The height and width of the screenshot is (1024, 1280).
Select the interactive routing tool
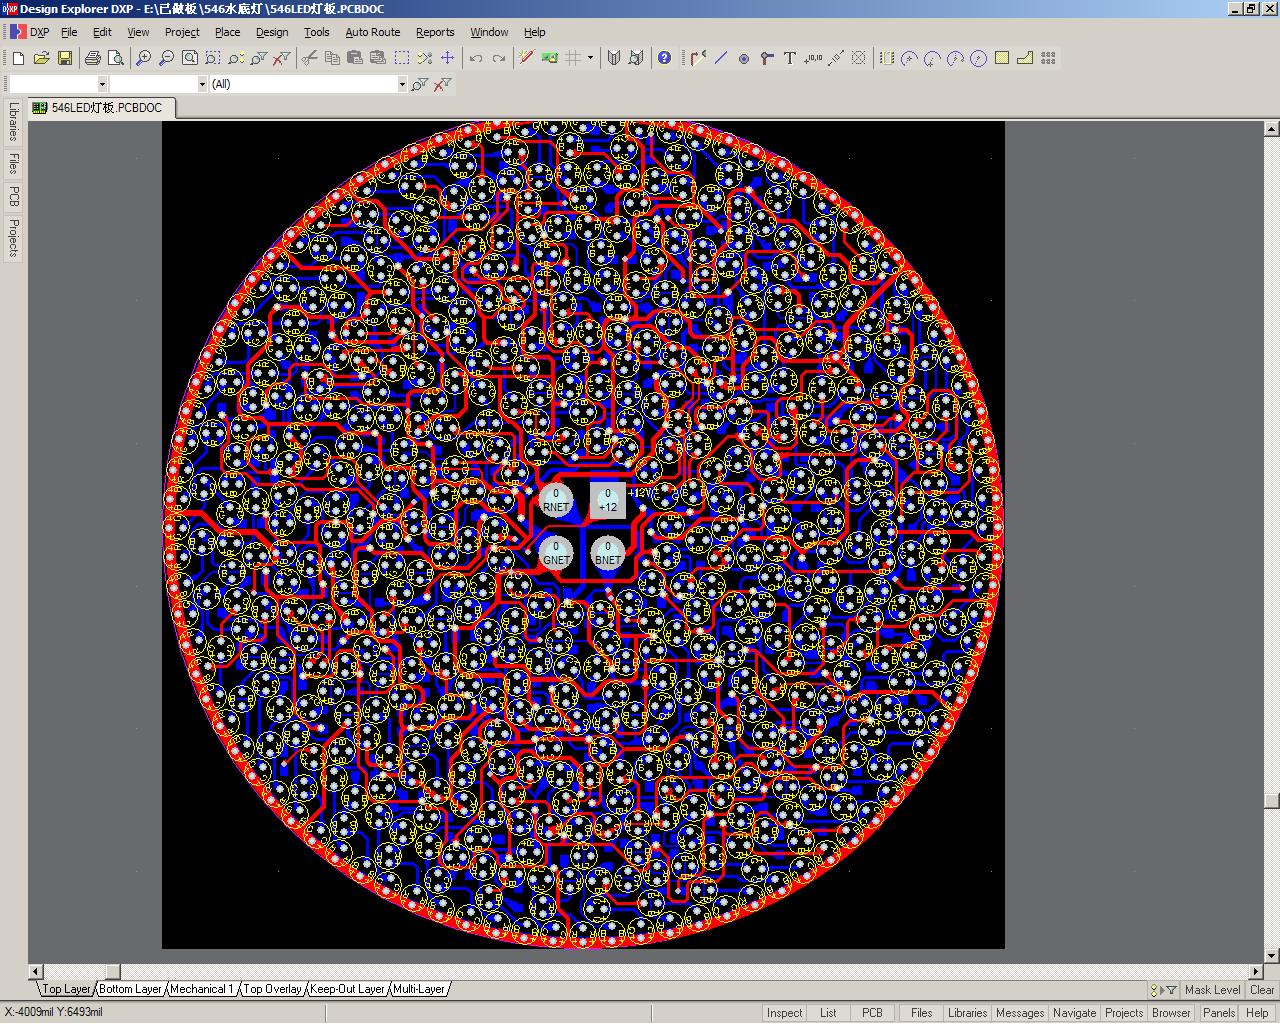[x=698, y=58]
